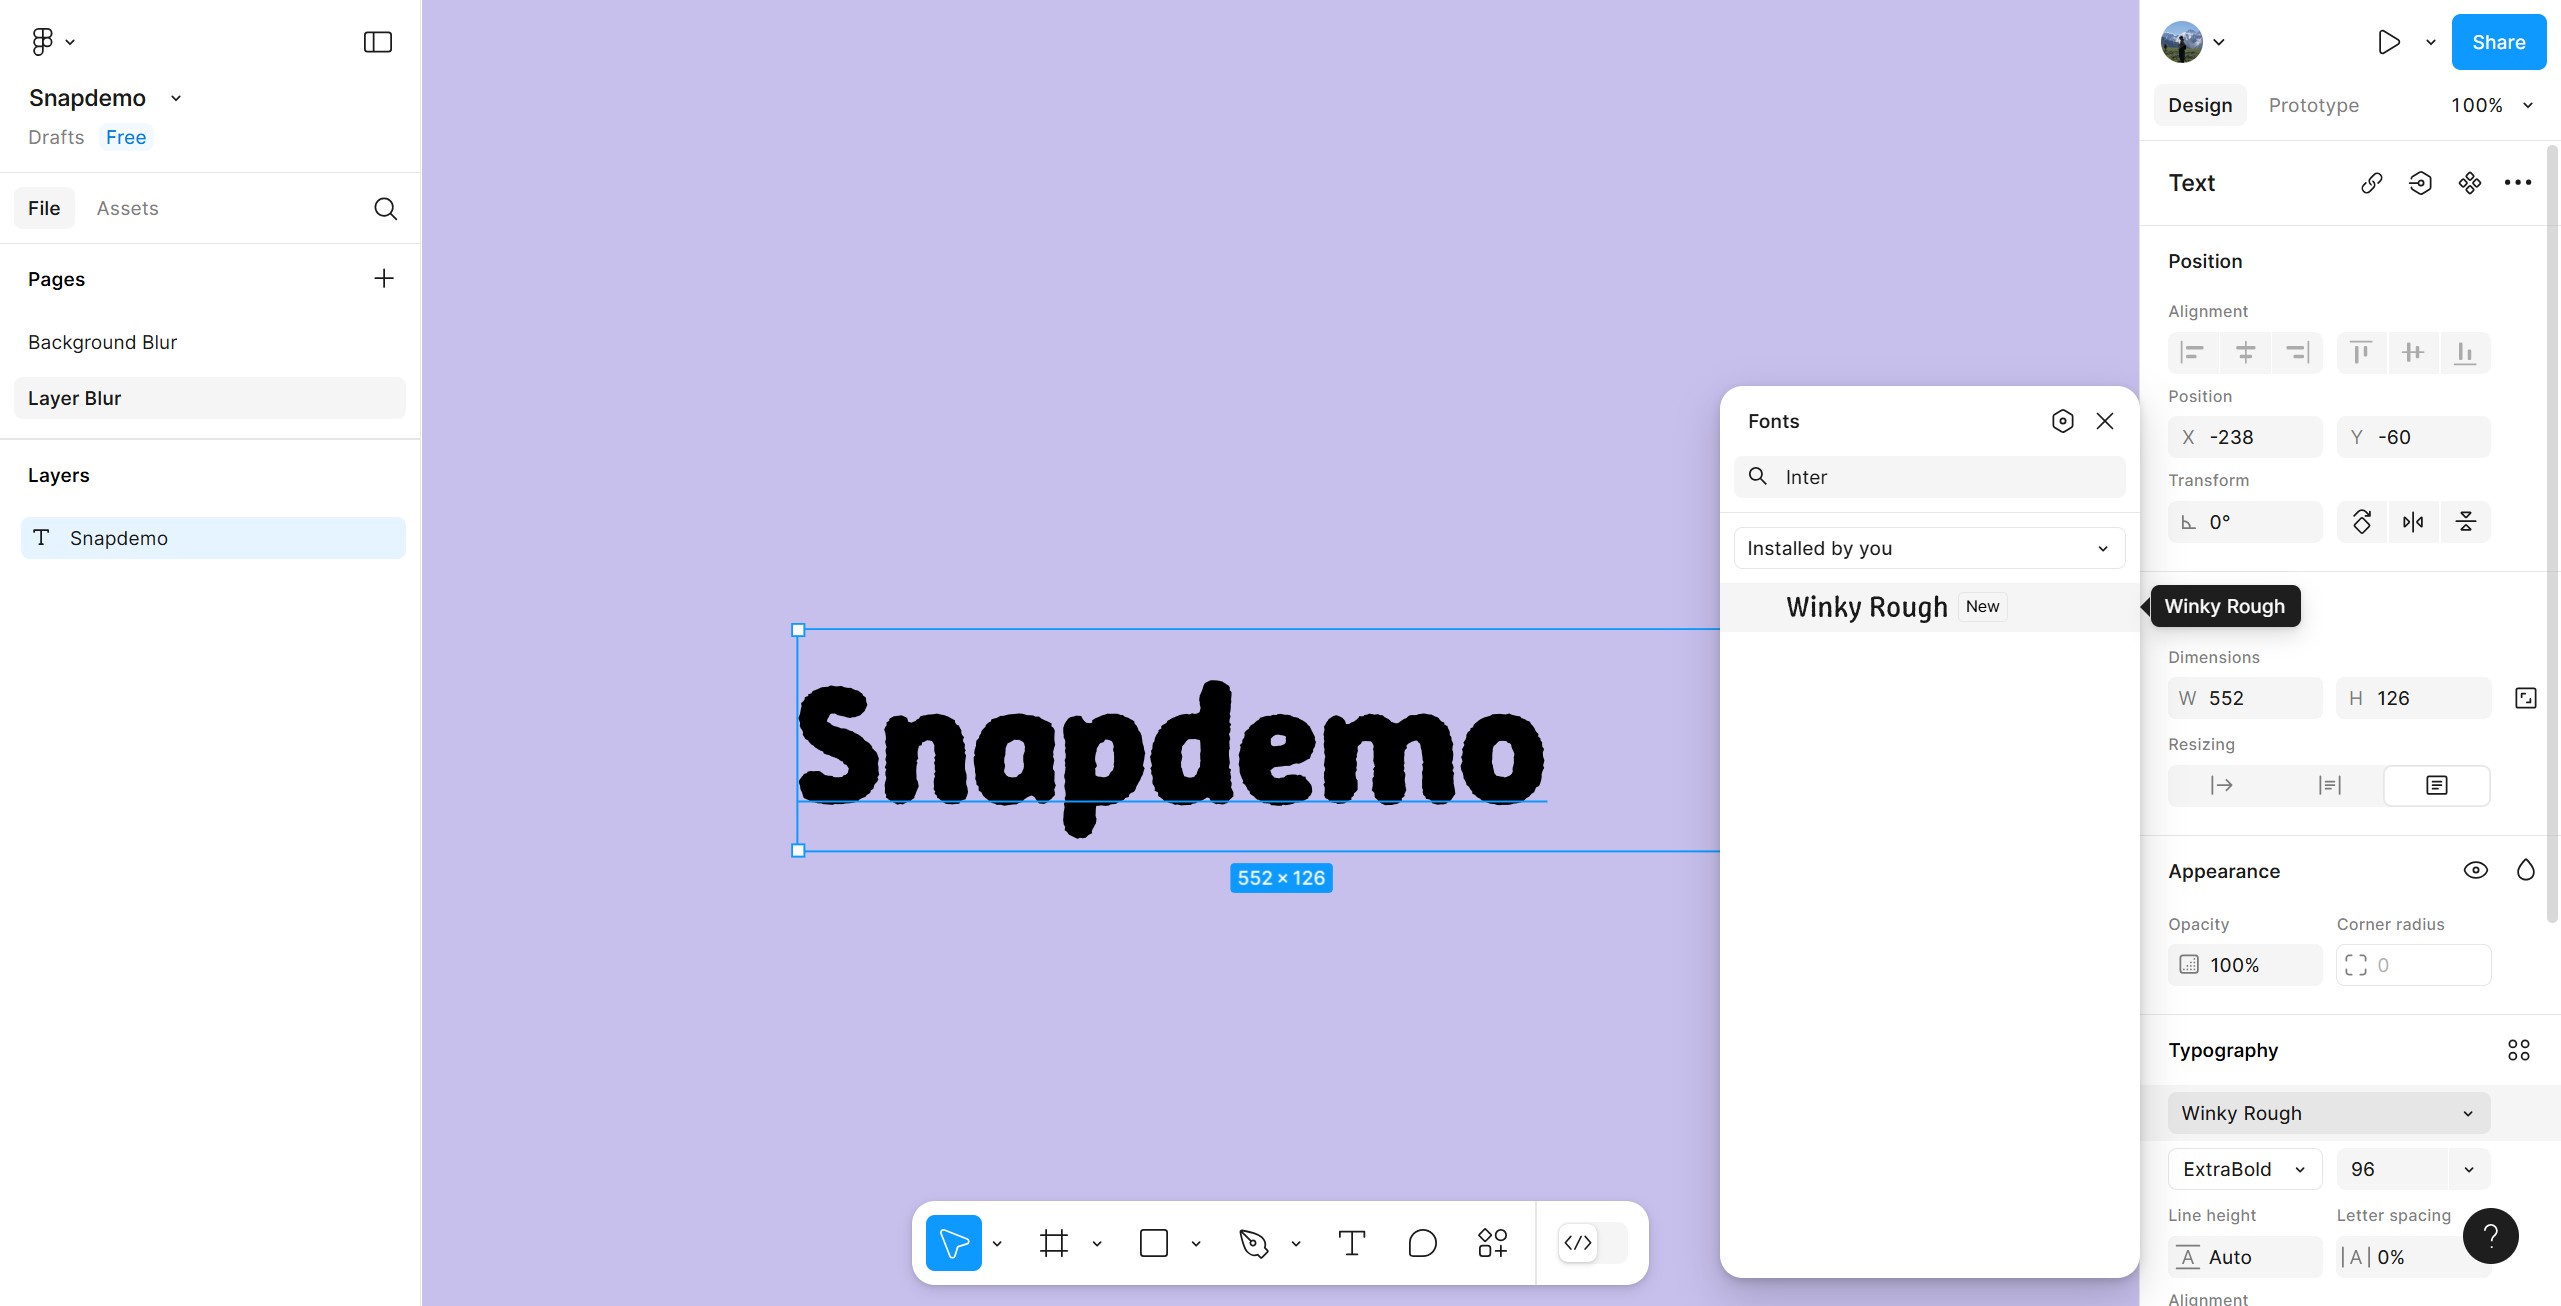Align left icon in Alignment

click(2193, 353)
